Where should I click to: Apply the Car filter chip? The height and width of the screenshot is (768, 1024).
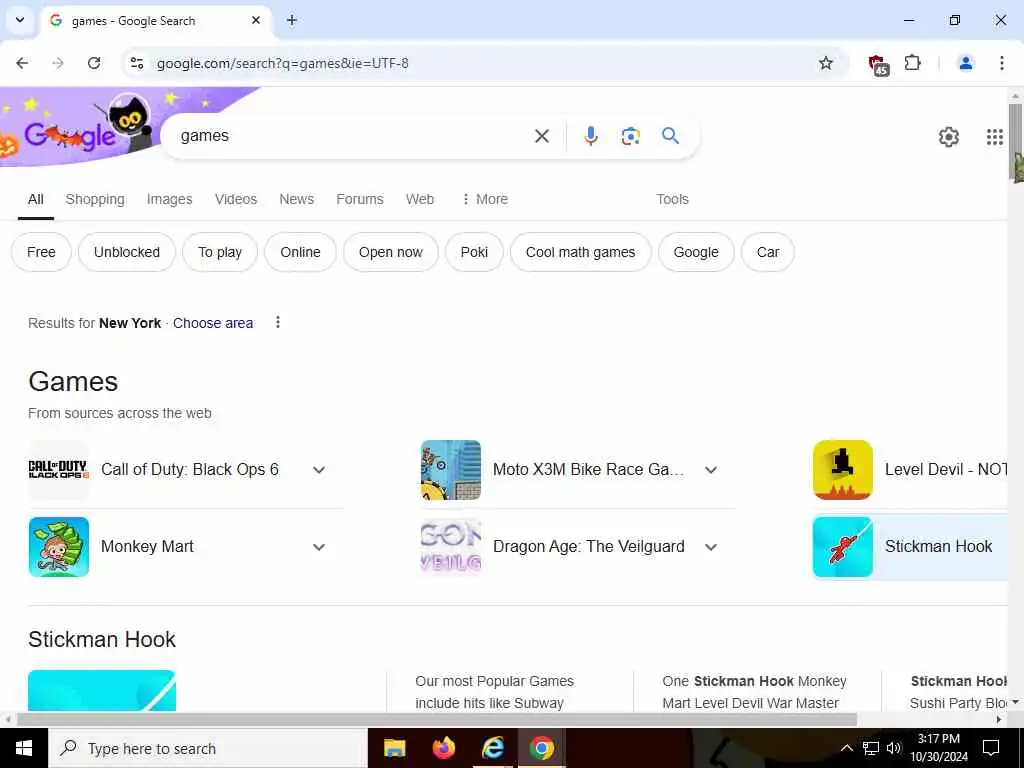[768, 252]
